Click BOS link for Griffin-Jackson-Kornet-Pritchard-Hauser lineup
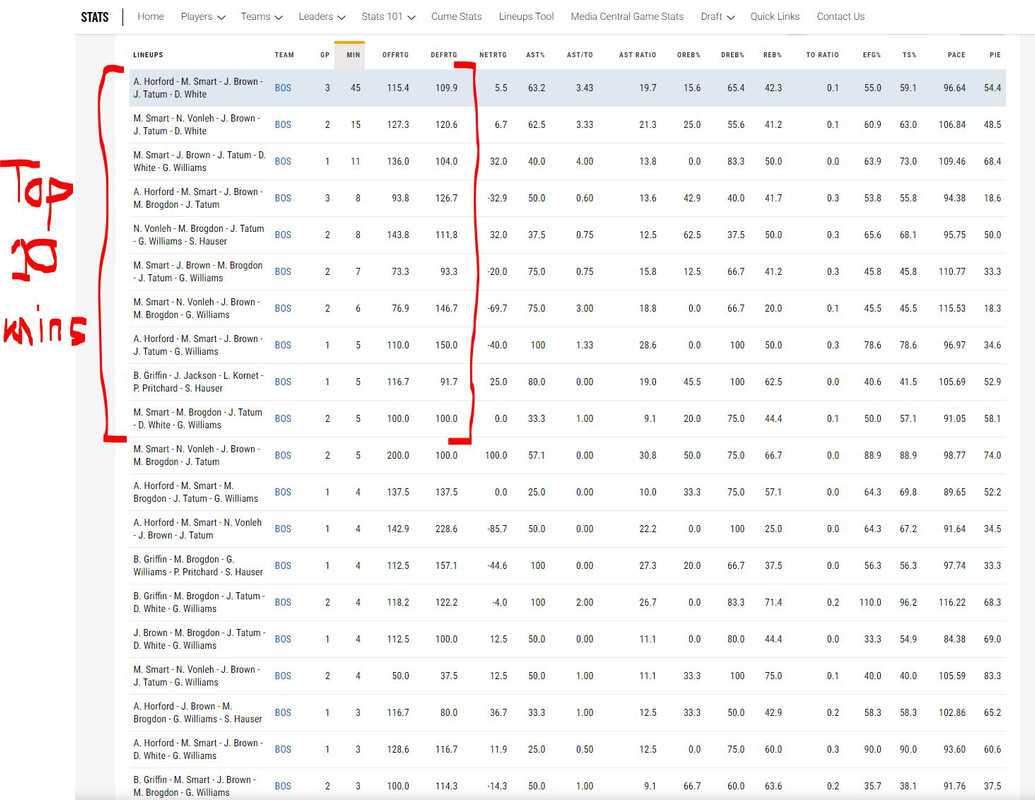The height and width of the screenshot is (800, 1035). 283,382
